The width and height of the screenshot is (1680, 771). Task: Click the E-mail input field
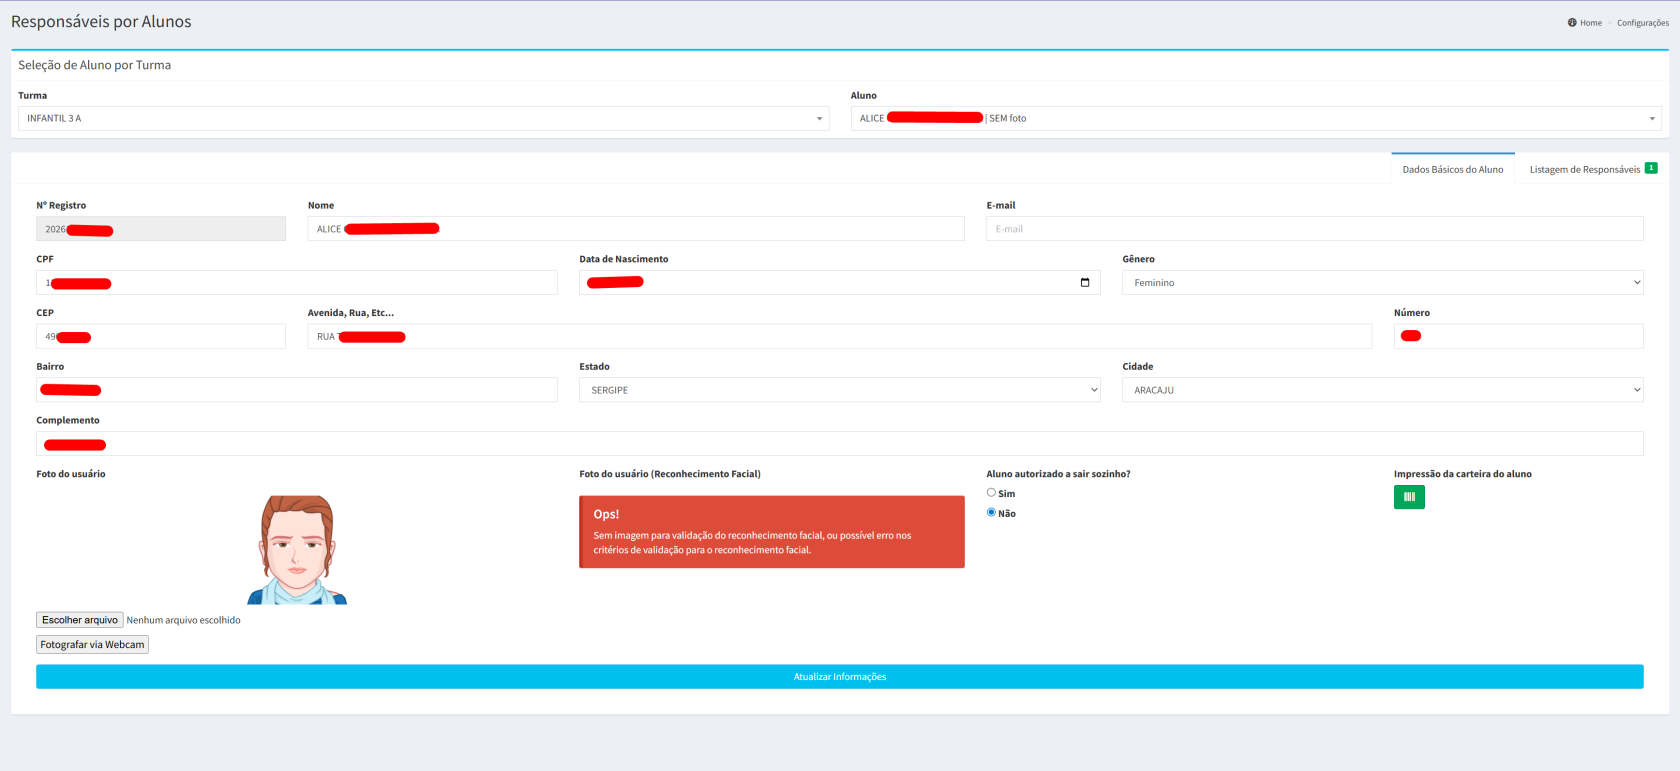click(x=1315, y=229)
